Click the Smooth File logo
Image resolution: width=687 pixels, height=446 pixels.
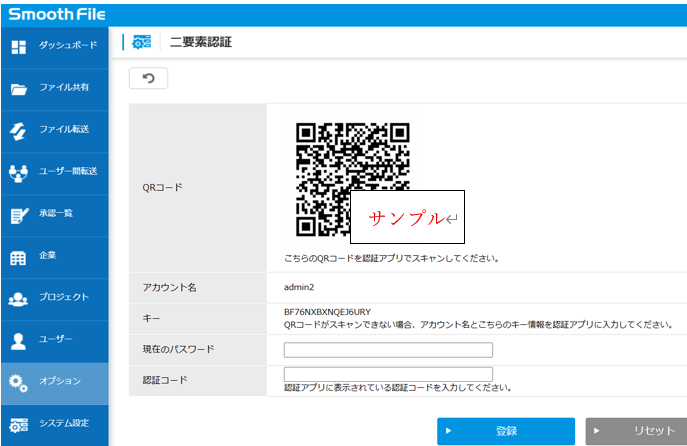tap(57, 14)
